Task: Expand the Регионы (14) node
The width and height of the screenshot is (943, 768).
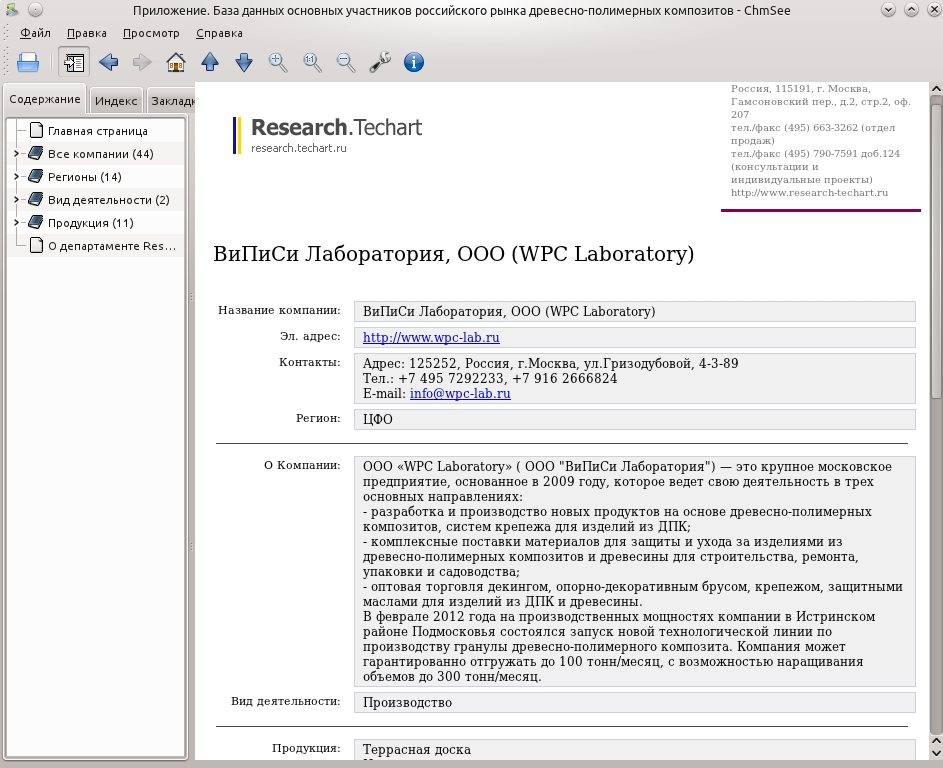Action: [16, 177]
